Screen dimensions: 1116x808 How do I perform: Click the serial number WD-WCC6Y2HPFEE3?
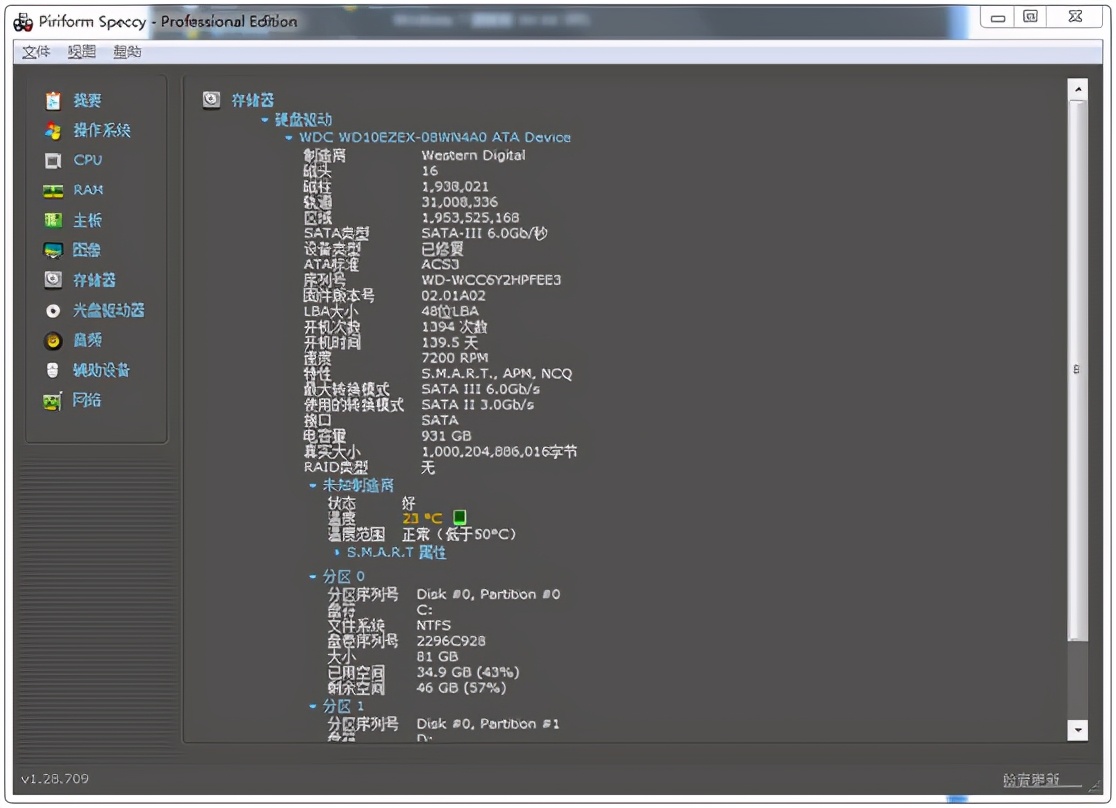(491, 280)
